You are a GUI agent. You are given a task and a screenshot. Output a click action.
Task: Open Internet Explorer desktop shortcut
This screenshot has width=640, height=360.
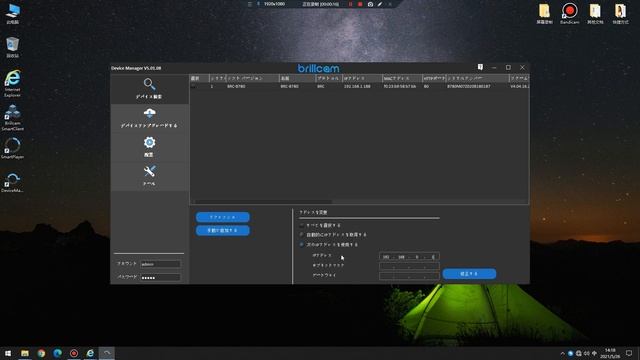click(x=13, y=84)
